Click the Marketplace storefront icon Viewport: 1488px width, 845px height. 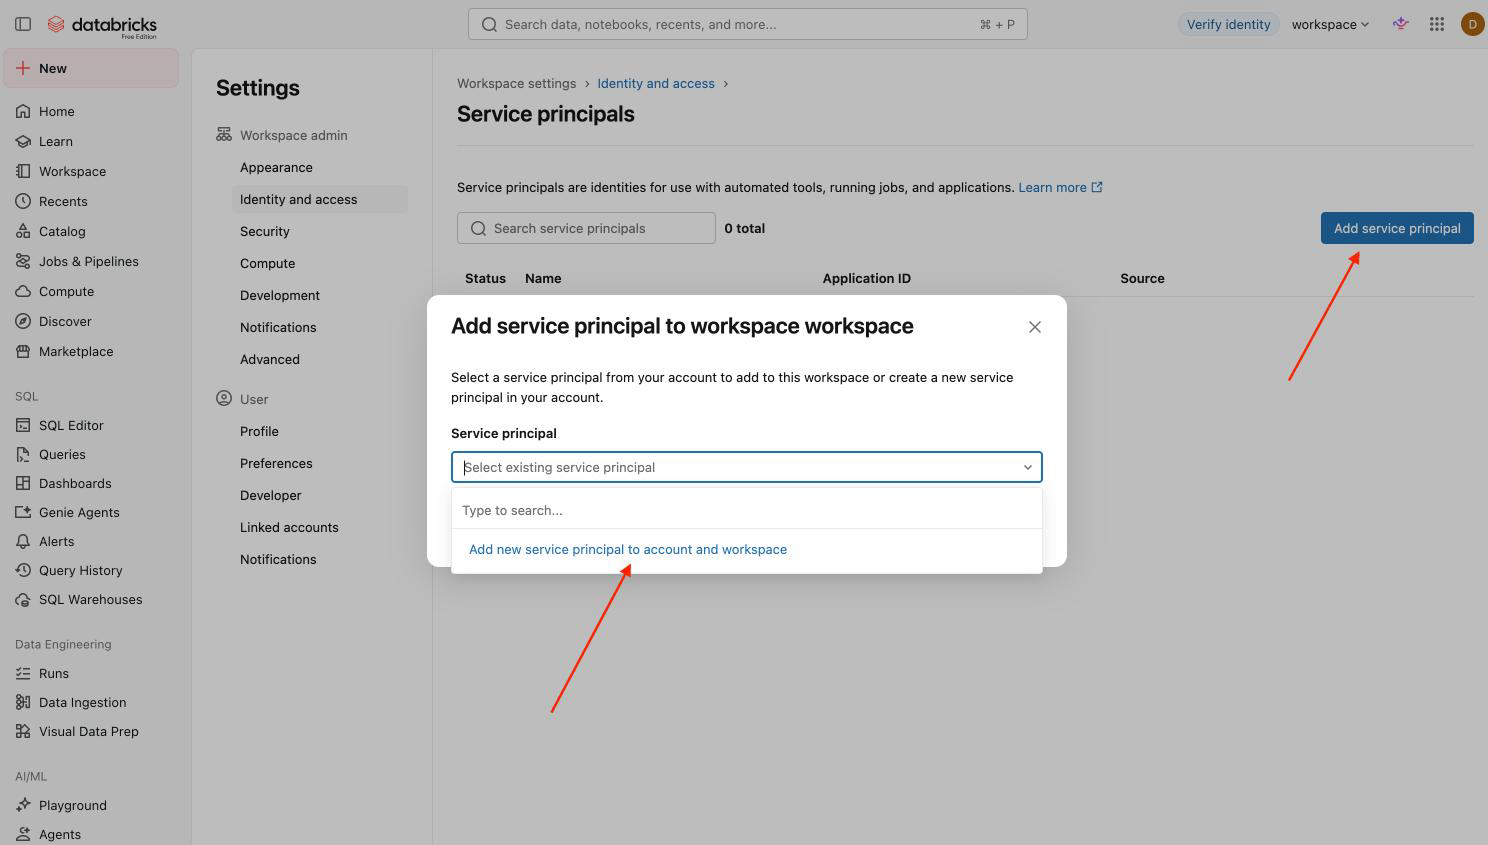pos(23,351)
